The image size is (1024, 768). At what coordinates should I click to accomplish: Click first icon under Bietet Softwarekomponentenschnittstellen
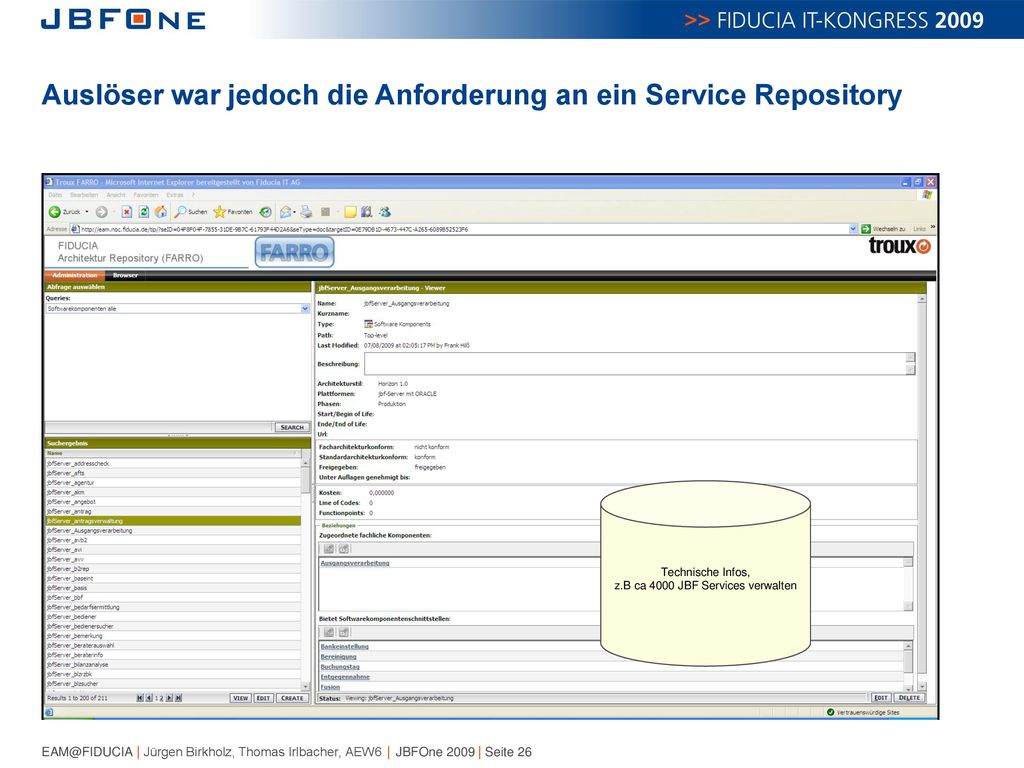[329, 632]
